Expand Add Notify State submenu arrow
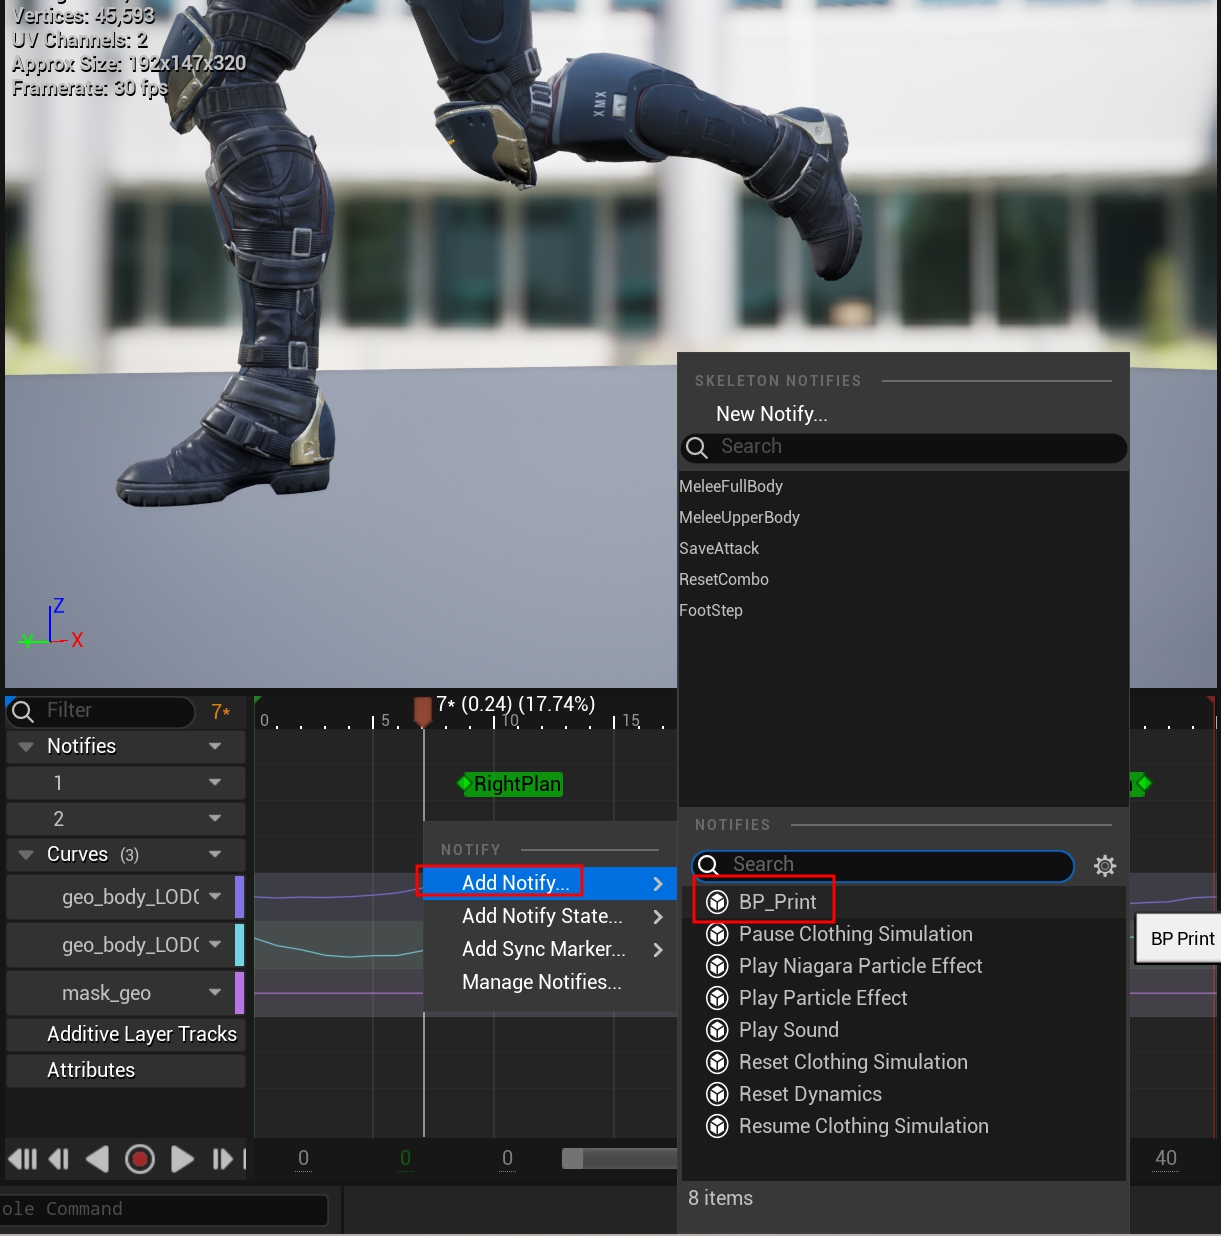 (x=658, y=917)
